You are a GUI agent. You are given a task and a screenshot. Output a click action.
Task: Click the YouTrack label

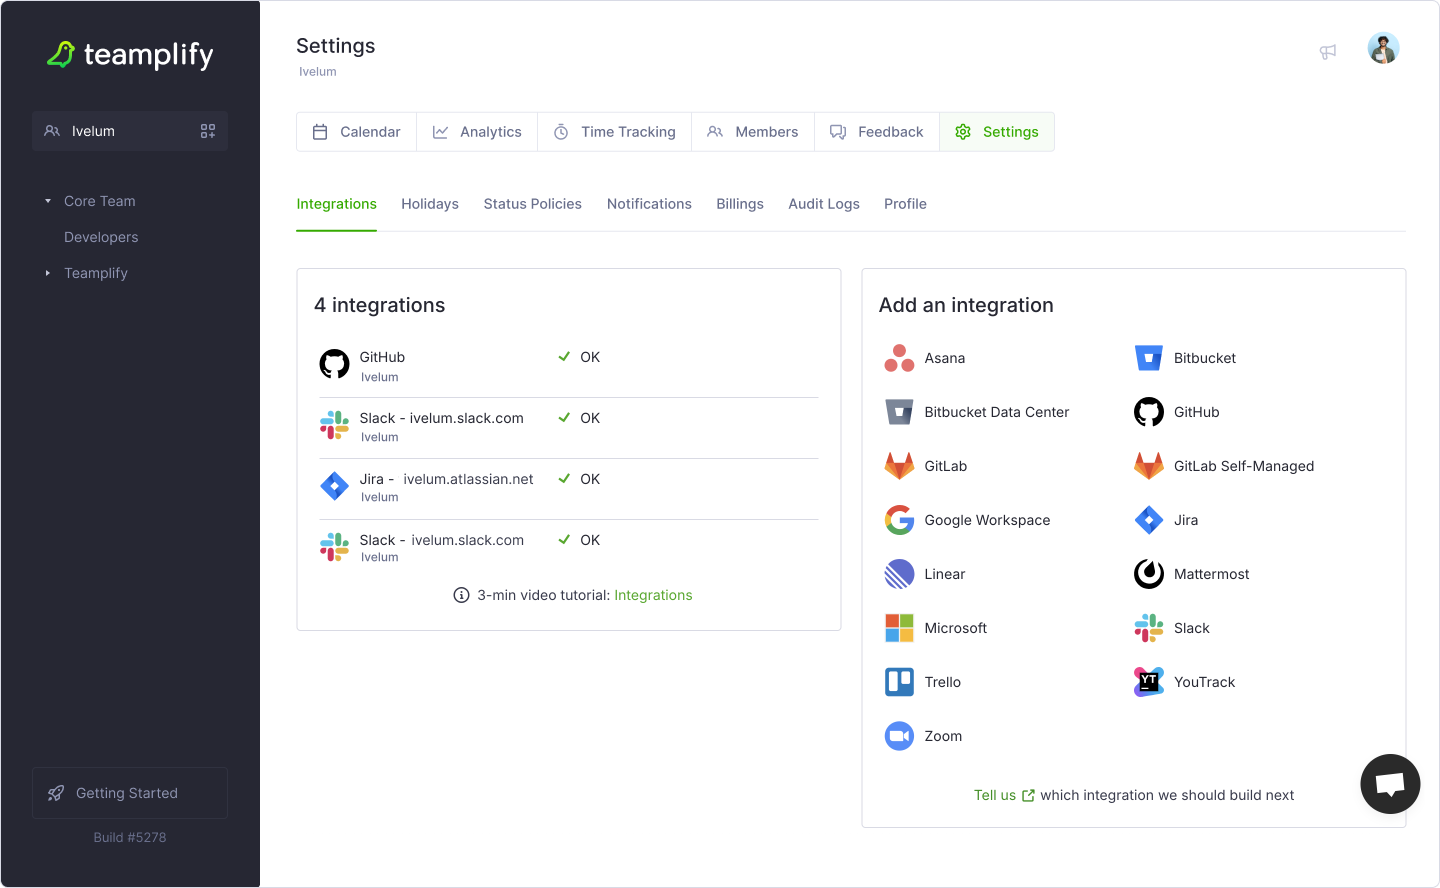coord(1204,682)
